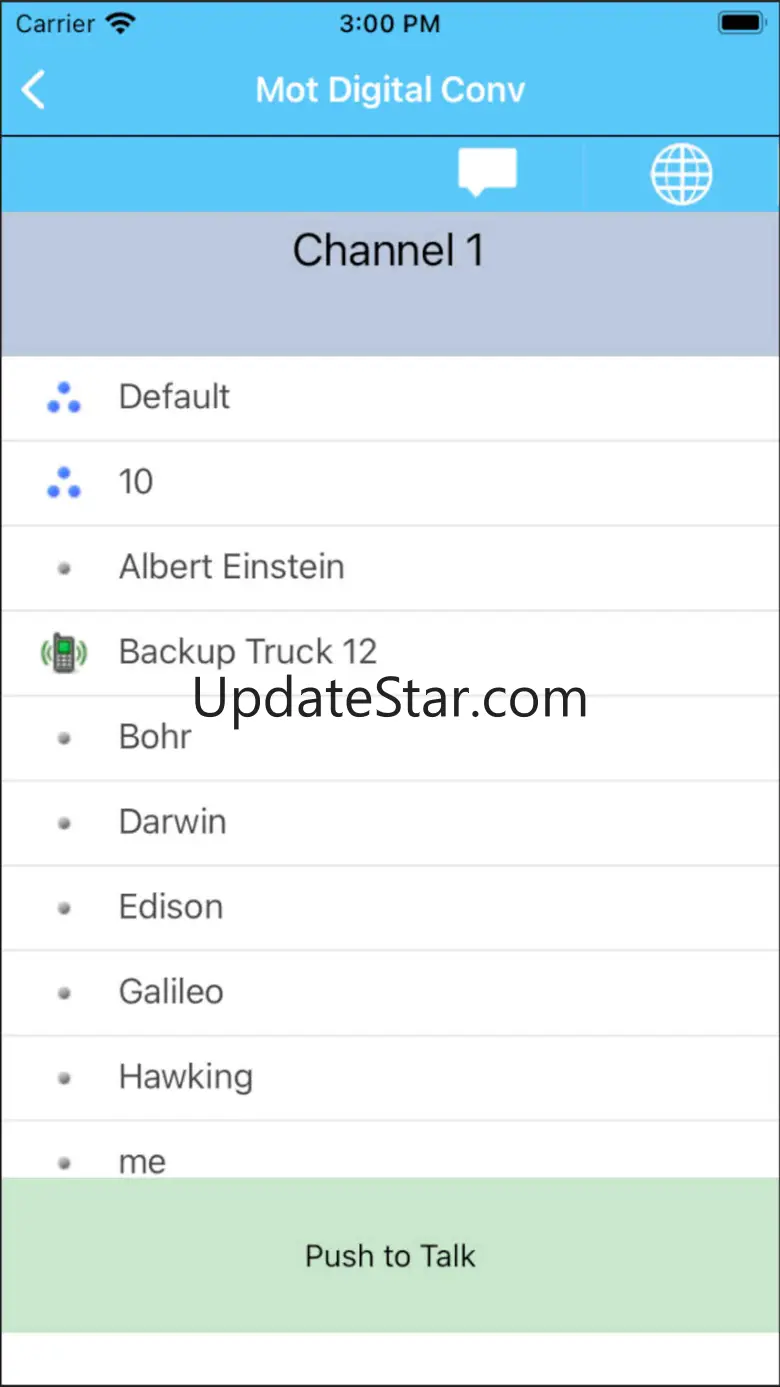780x1387 pixels.
Task: Open the globe map icon
Action: pyautogui.click(x=681, y=173)
